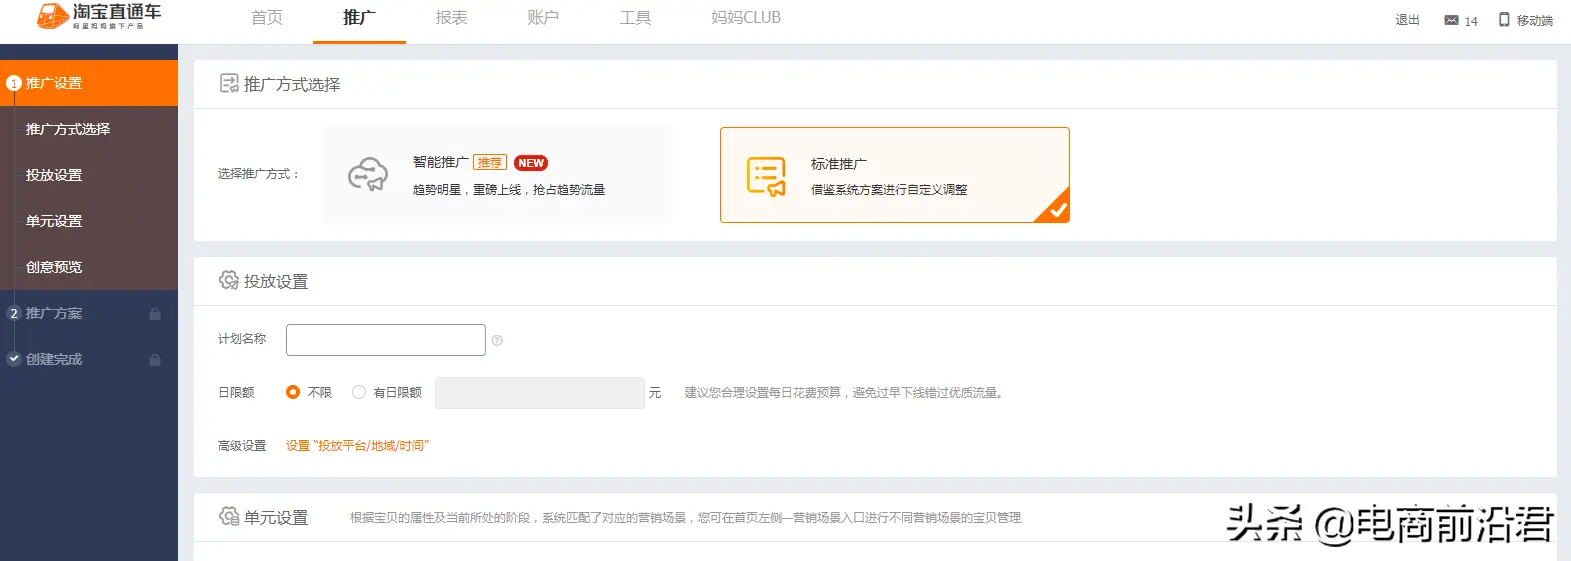The height and width of the screenshot is (561, 1571).
Task: Click the lock icon beside 创建完成
Action: tap(155, 360)
